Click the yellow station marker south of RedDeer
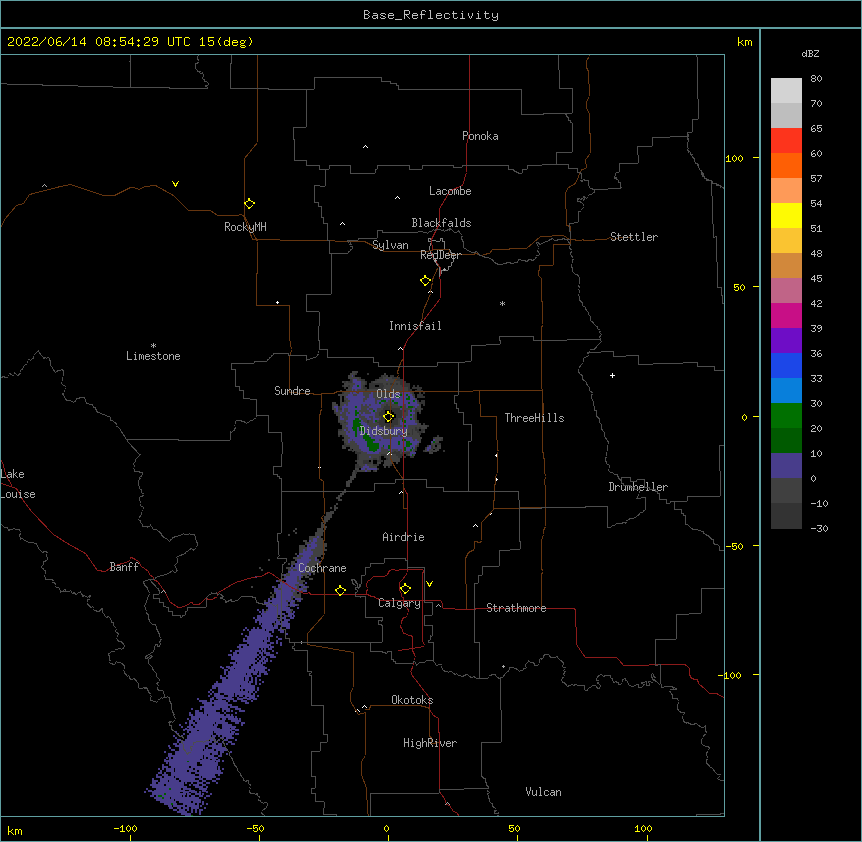 pos(425,281)
